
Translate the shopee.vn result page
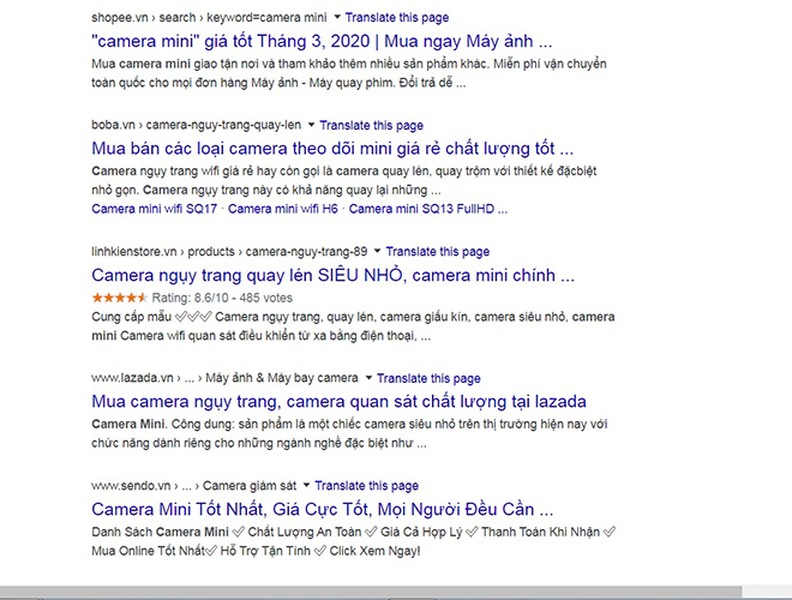pyautogui.click(x=397, y=18)
